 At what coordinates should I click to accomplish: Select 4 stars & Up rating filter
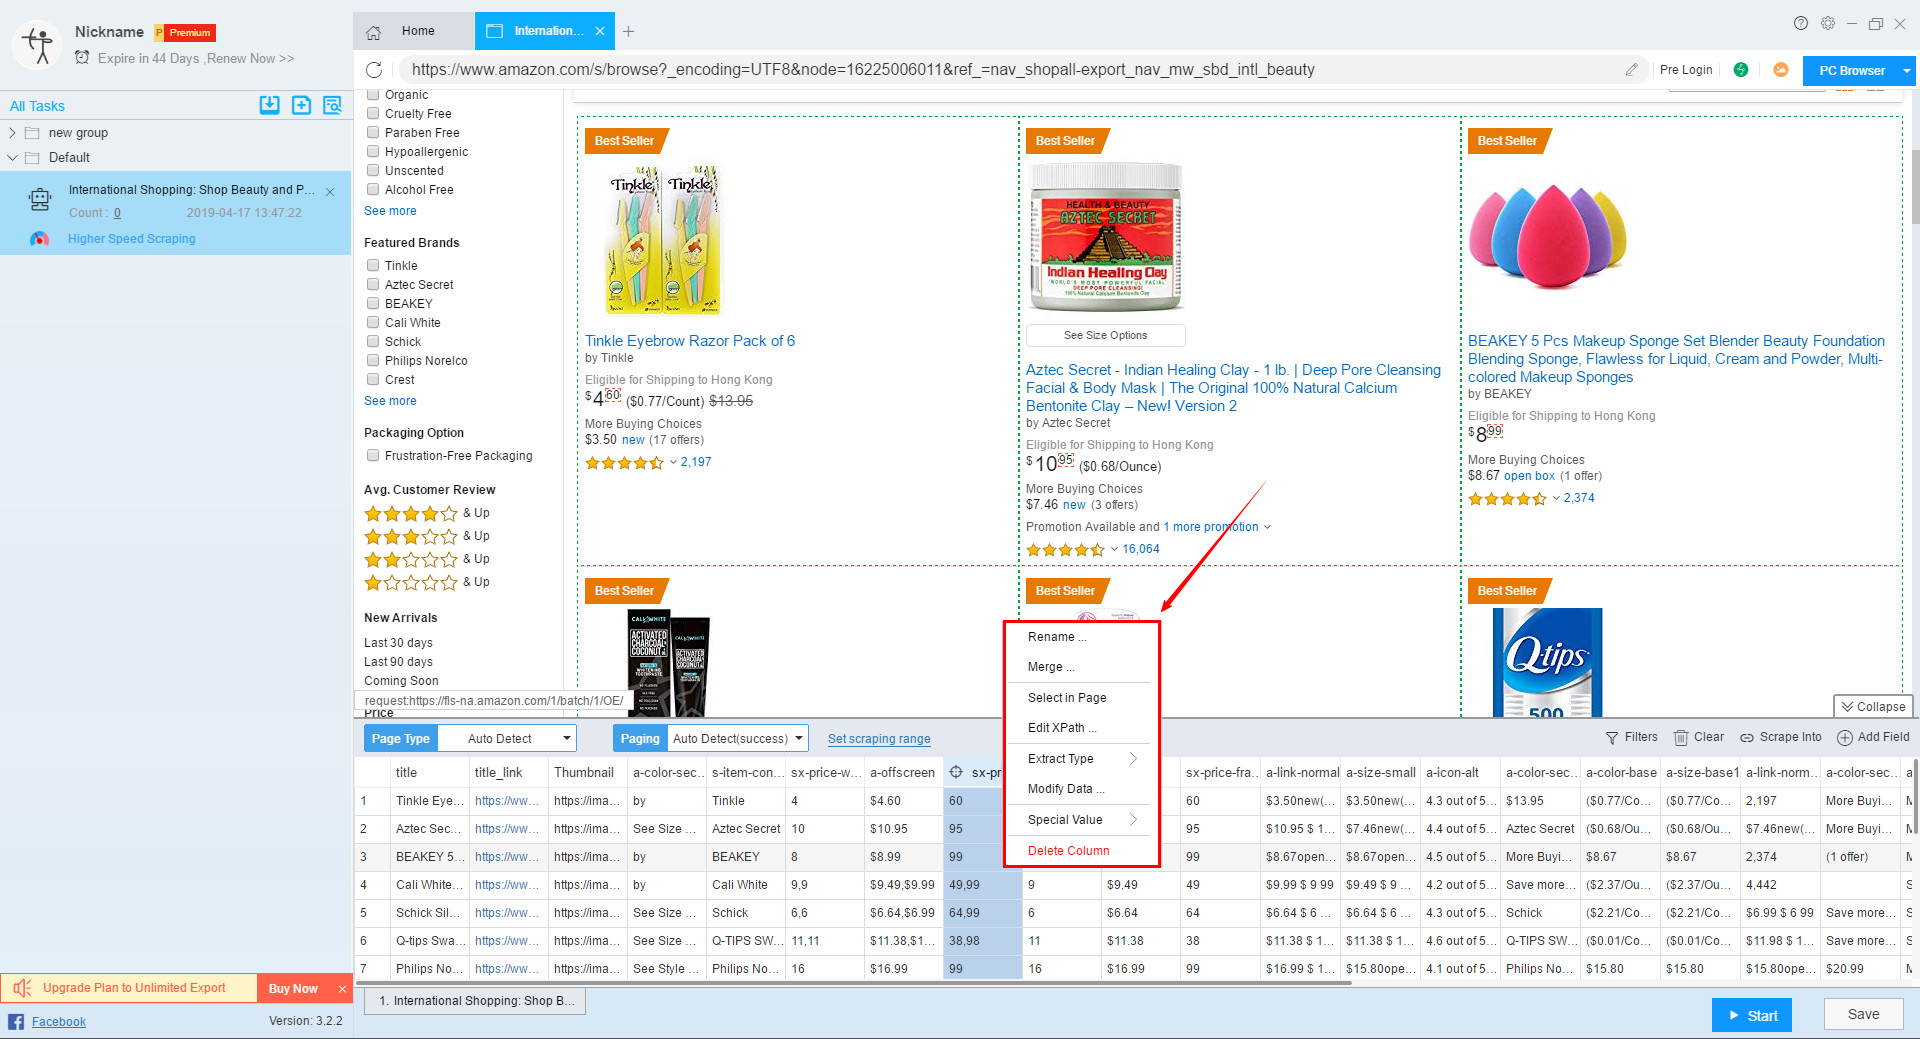click(x=427, y=513)
